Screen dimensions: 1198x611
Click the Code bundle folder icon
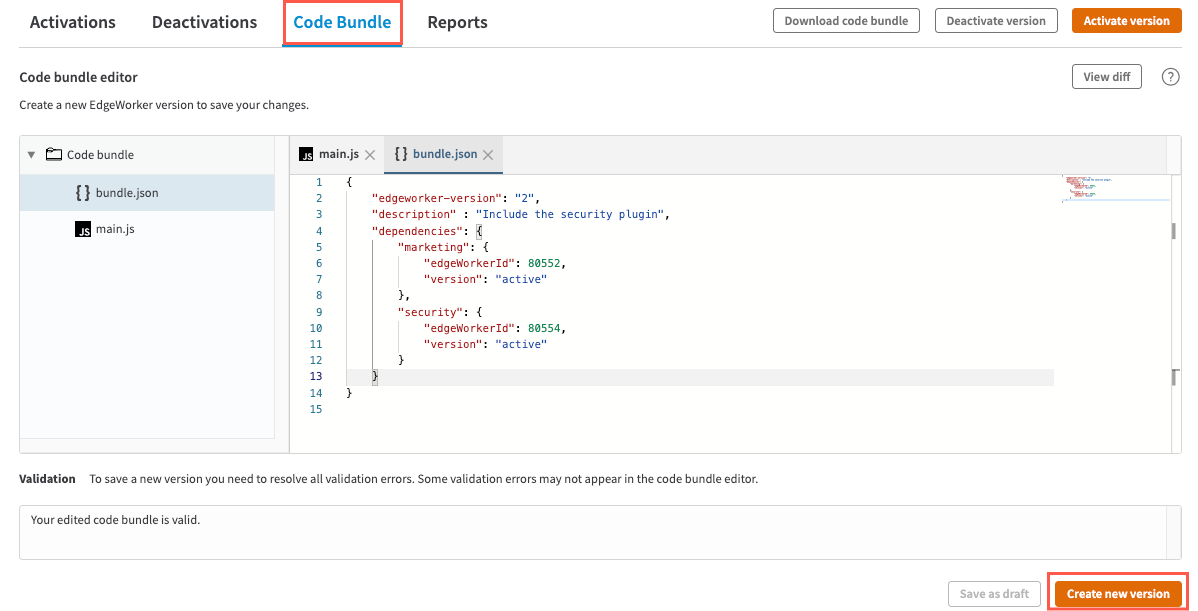pos(54,155)
